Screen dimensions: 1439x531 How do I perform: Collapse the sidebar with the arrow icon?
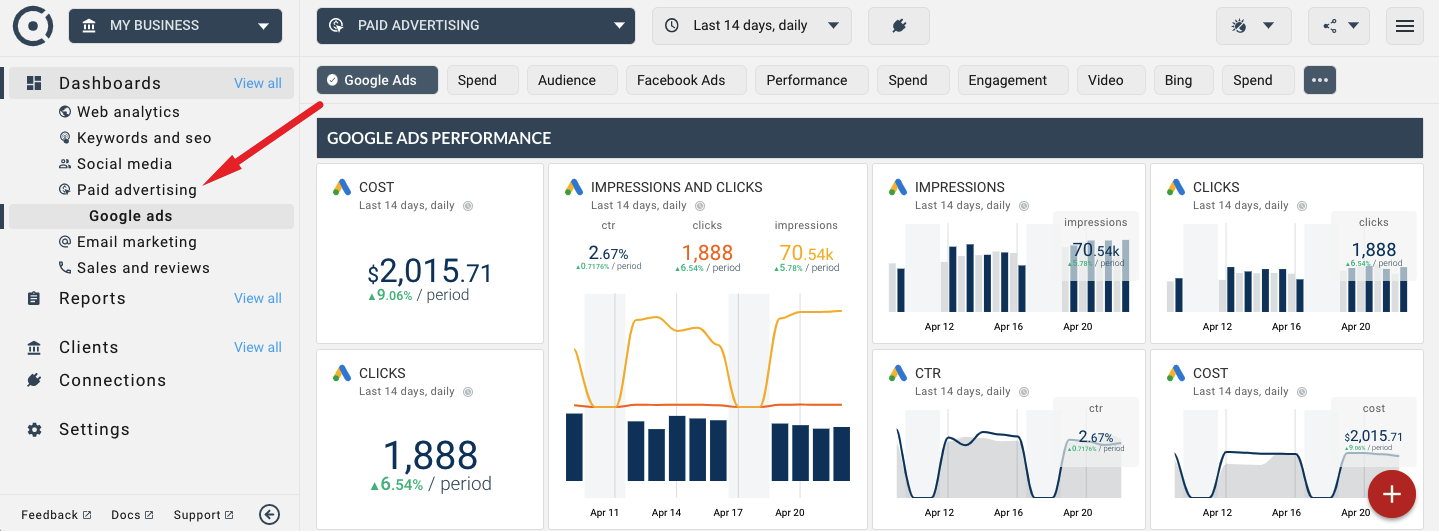[269, 514]
